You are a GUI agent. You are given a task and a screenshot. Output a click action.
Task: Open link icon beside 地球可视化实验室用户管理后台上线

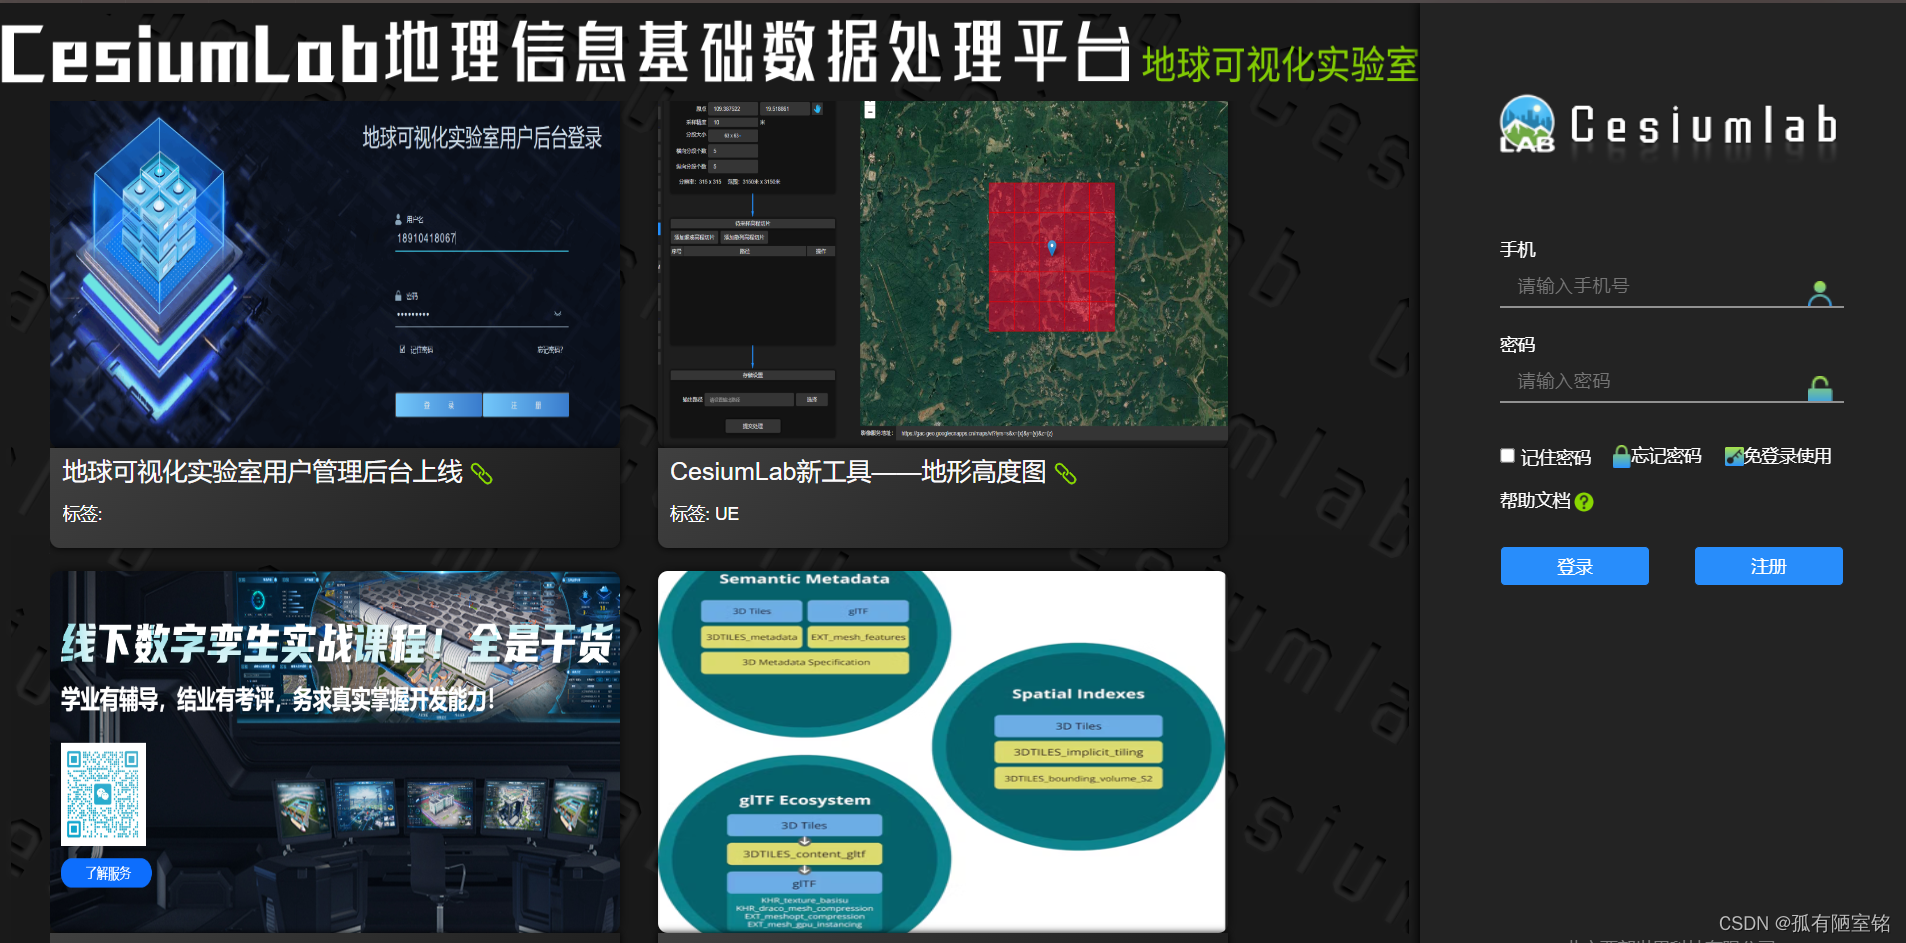[x=482, y=474]
